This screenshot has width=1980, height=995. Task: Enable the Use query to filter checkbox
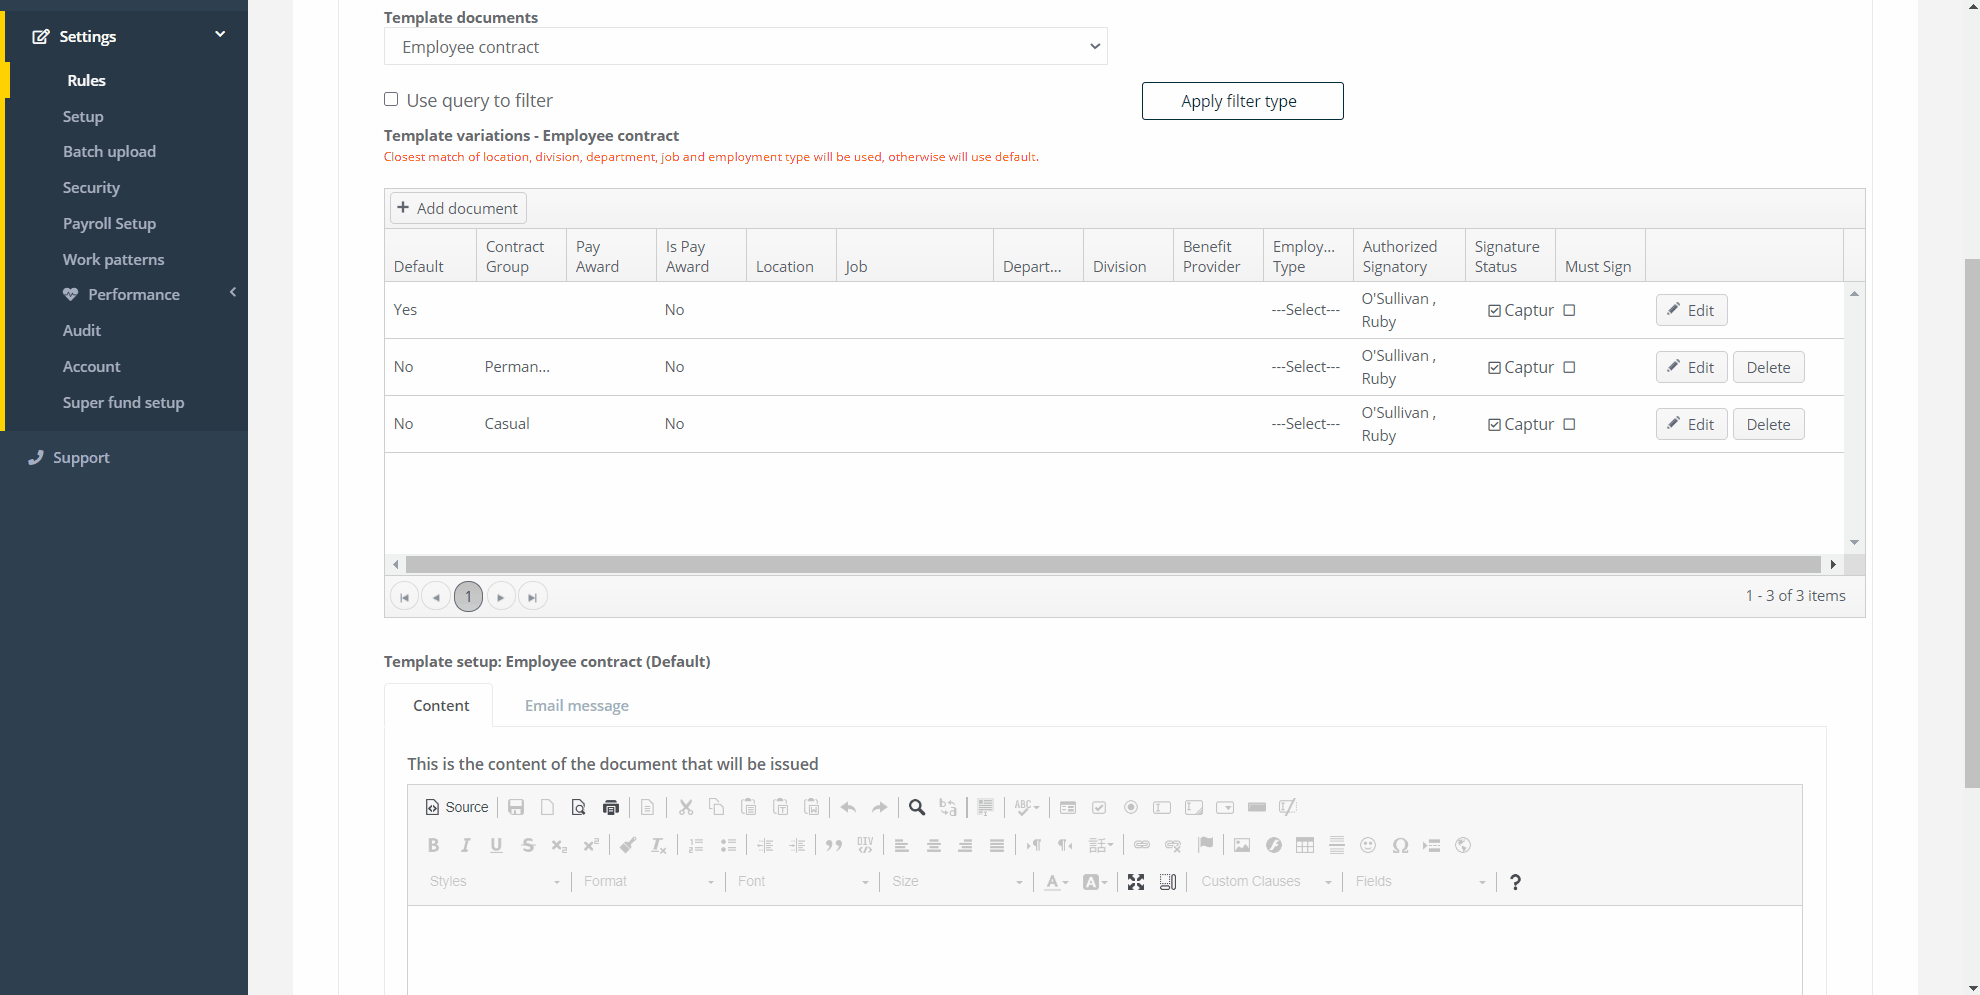coord(391,99)
